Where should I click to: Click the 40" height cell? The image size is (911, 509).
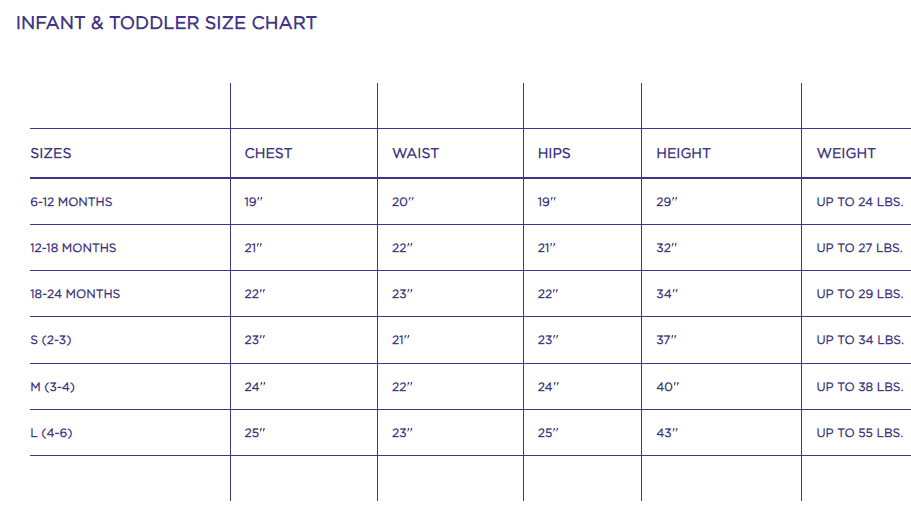[x=667, y=387]
